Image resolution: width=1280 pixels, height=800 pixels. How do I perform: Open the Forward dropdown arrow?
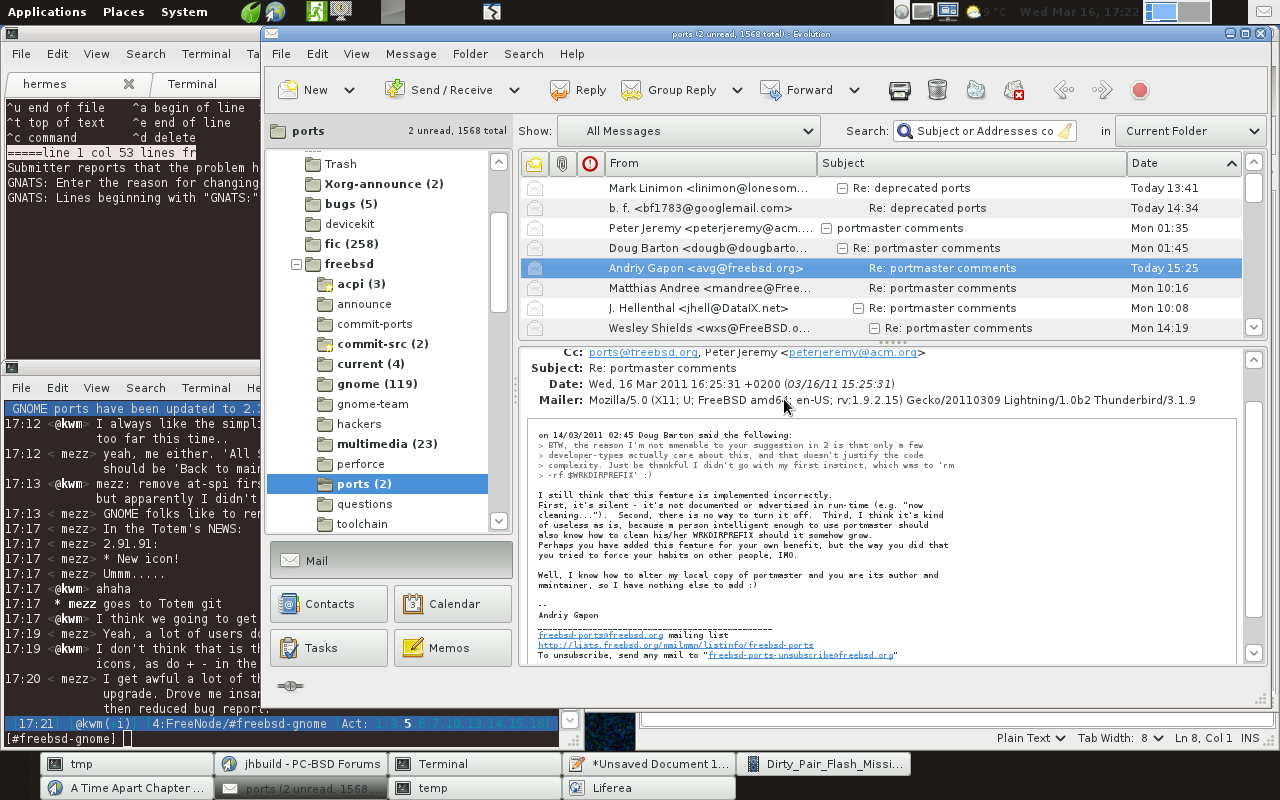(854, 90)
